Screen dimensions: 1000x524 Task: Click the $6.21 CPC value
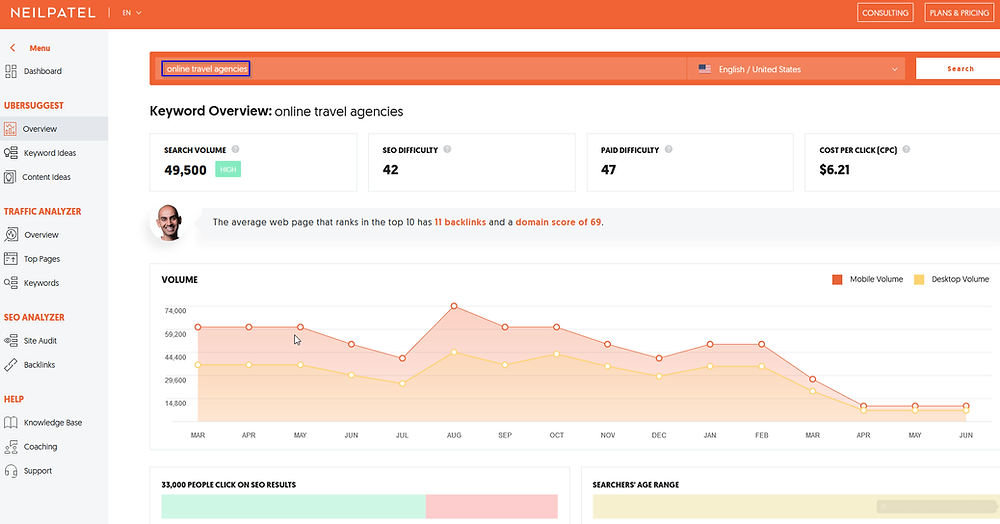click(x=834, y=170)
